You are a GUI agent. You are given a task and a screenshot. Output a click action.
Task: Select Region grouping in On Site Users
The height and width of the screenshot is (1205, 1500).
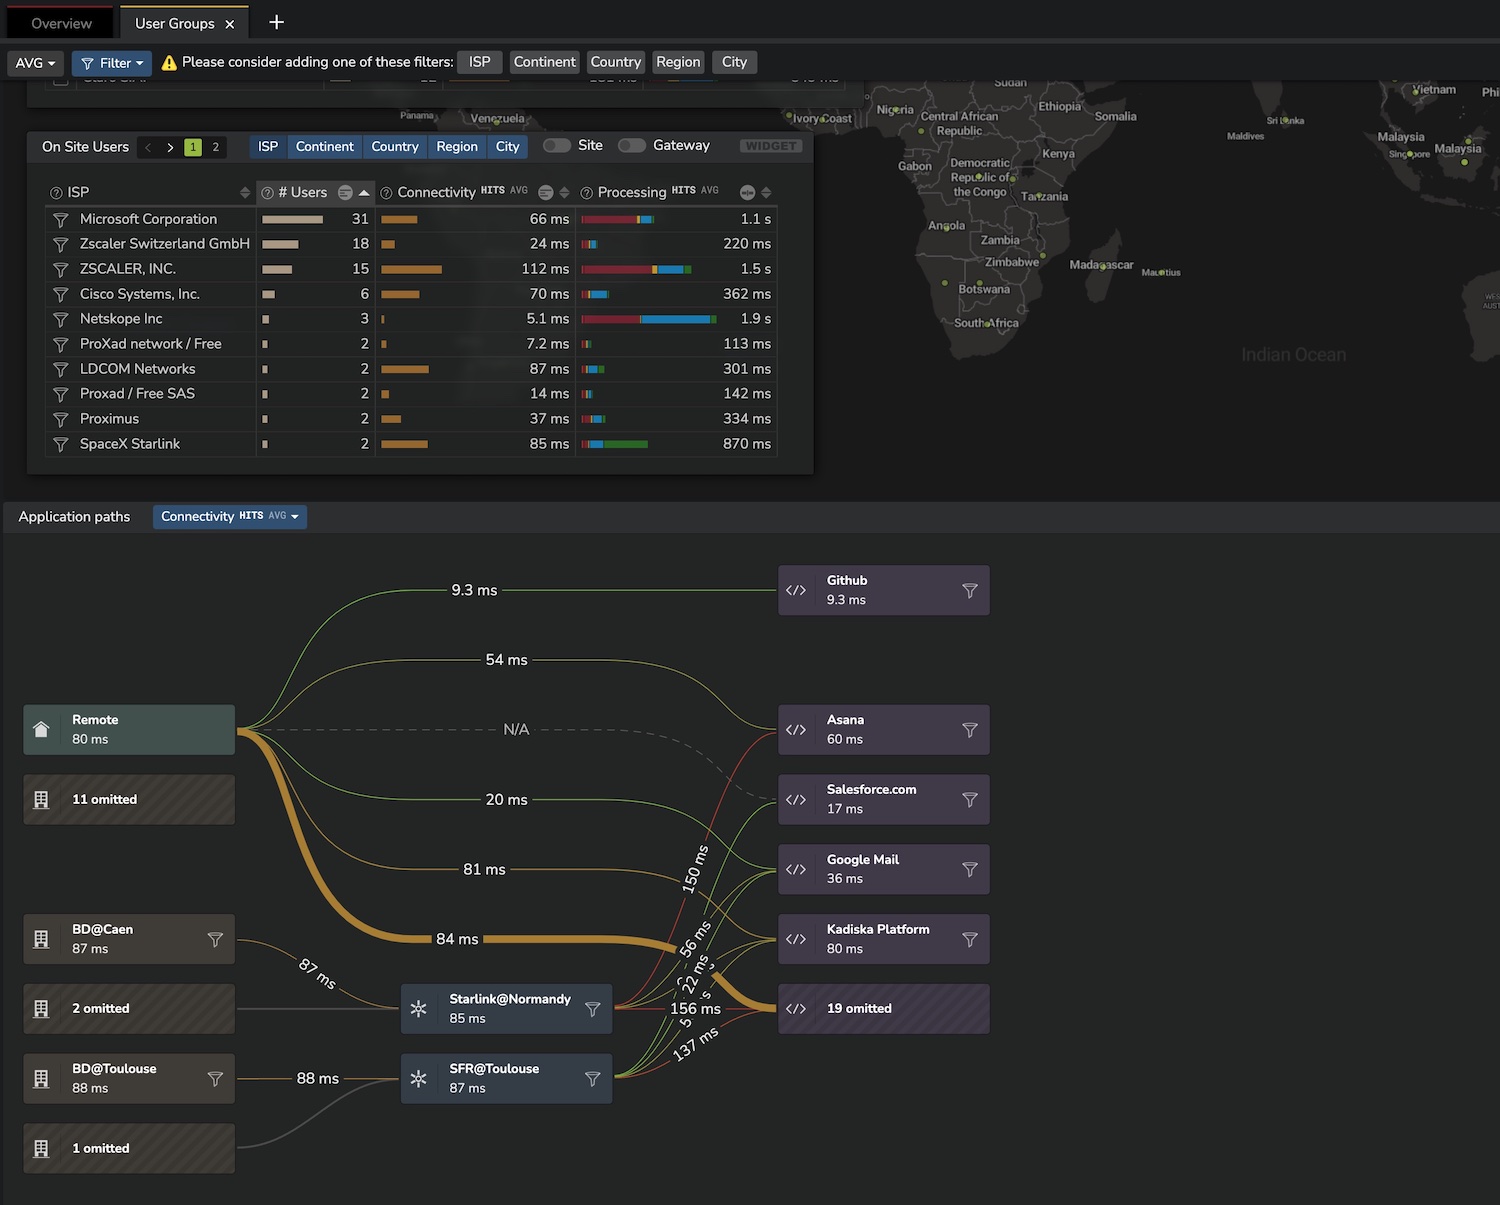pos(457,147)
